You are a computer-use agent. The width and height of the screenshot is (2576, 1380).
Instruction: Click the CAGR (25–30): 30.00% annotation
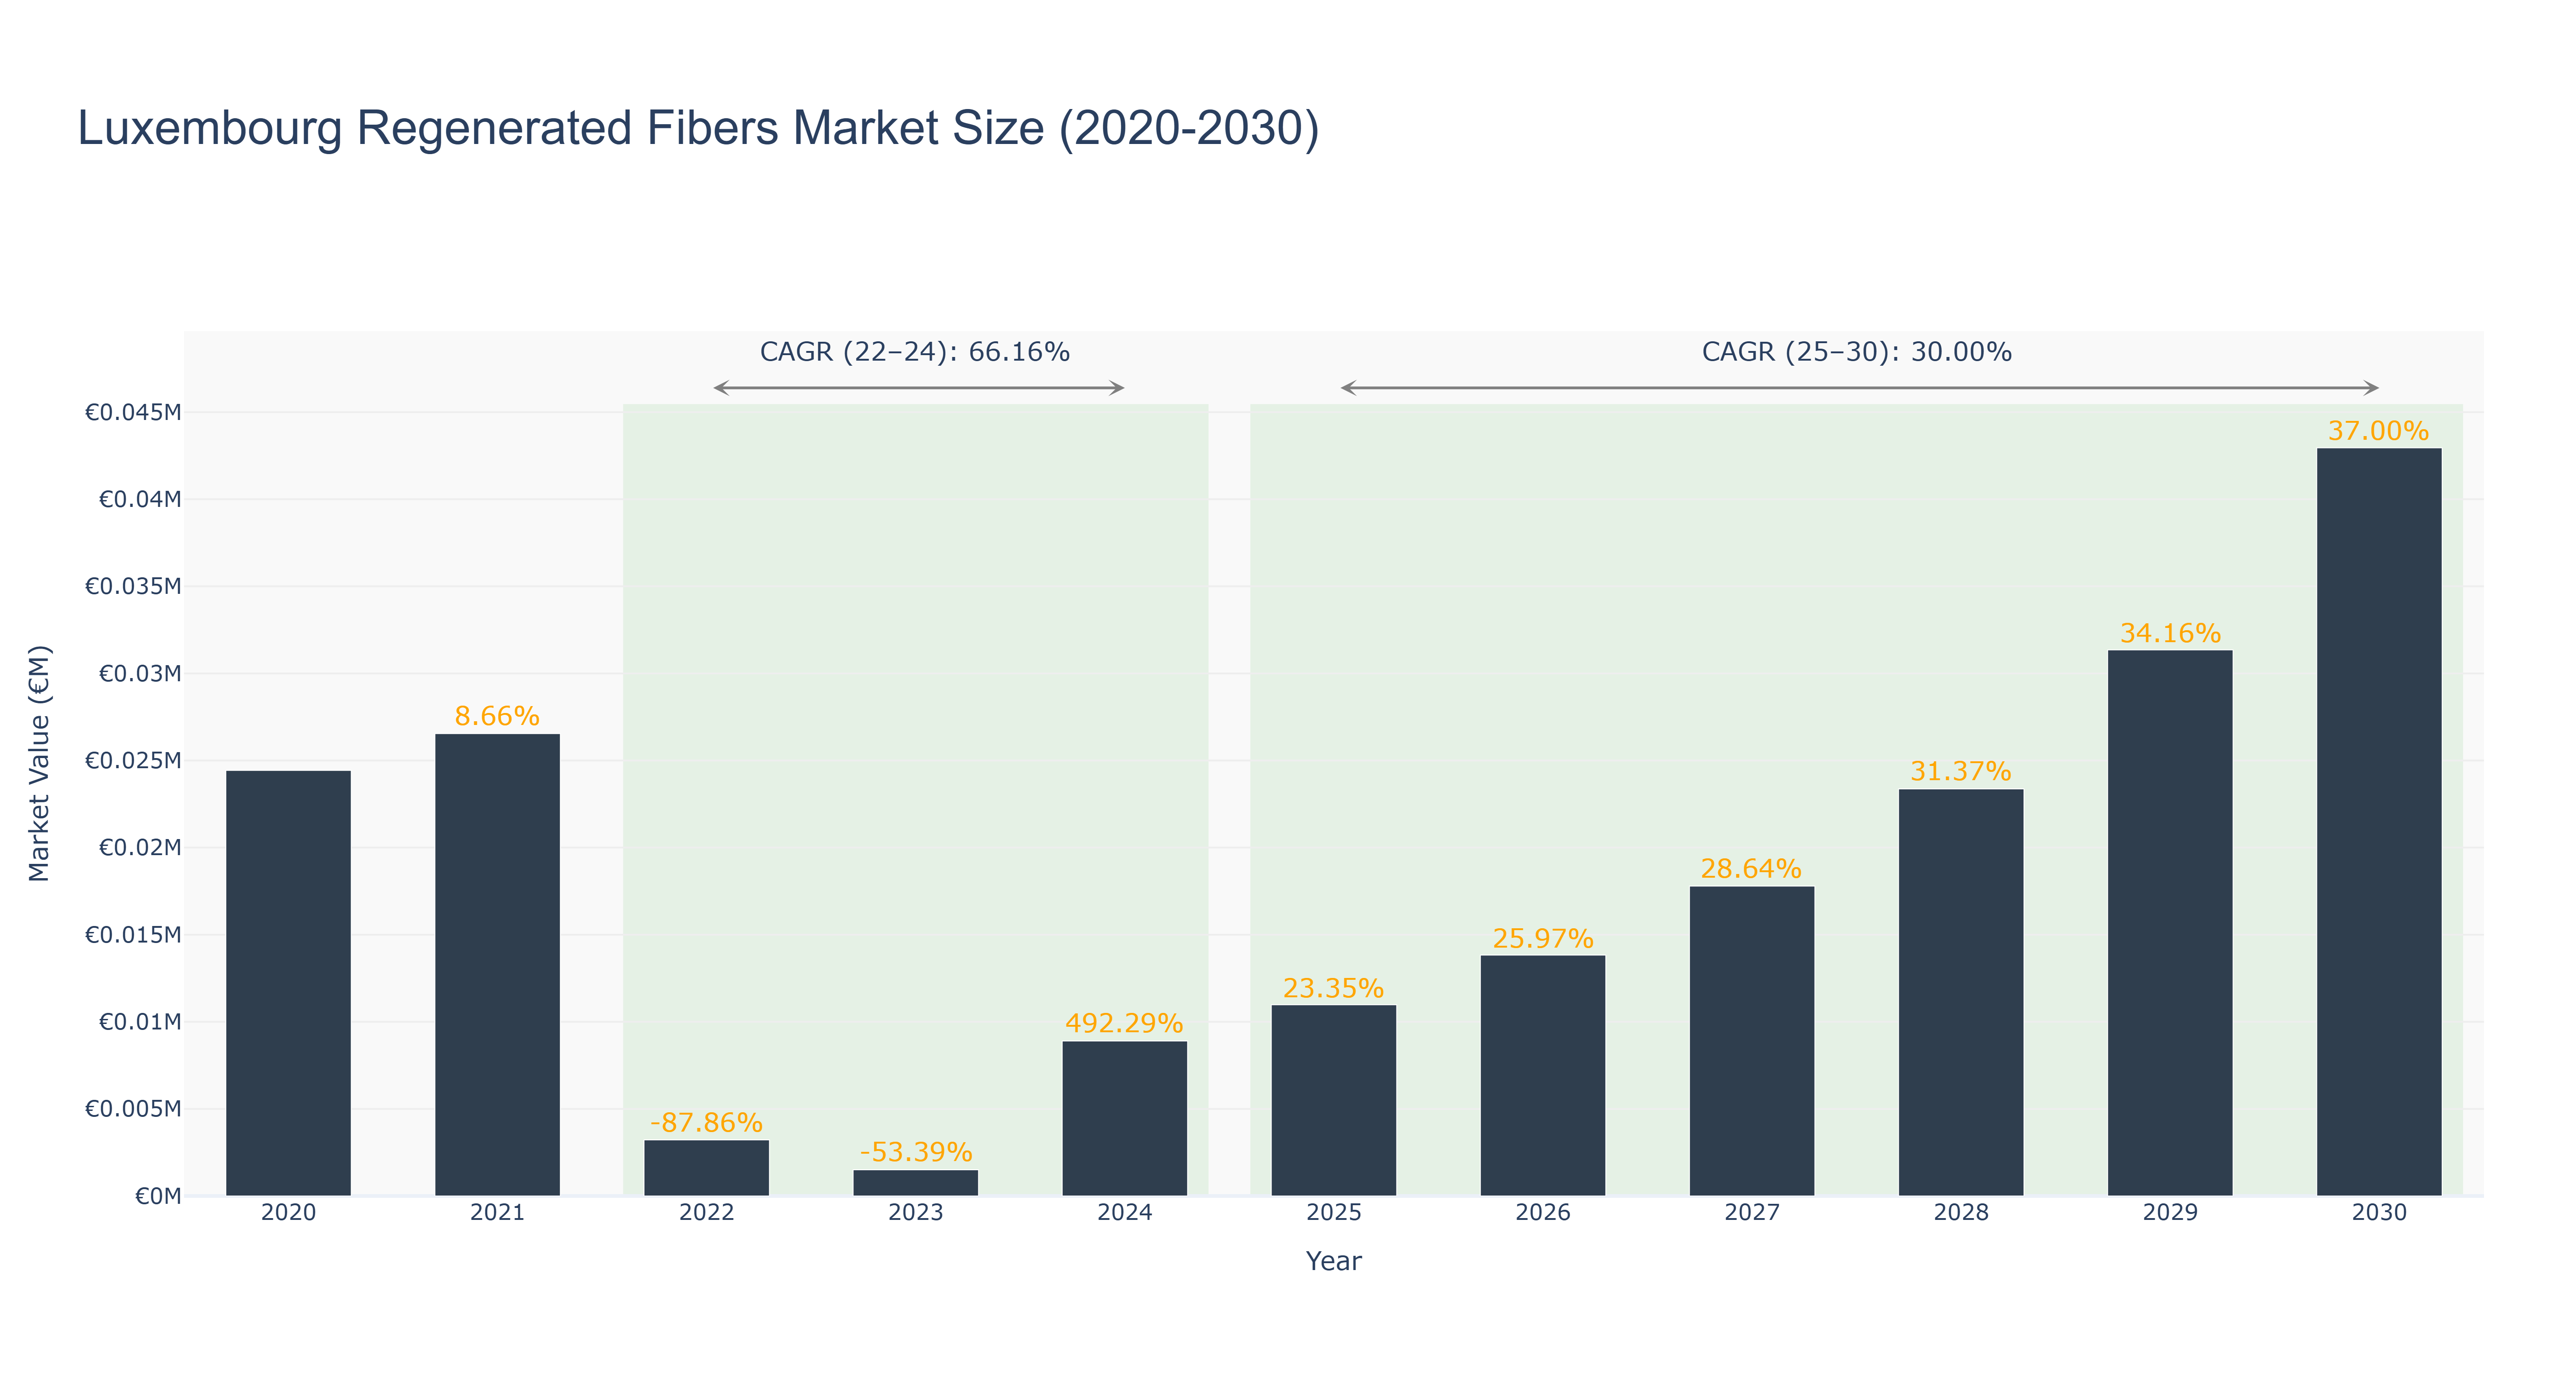pos(1857,352)
